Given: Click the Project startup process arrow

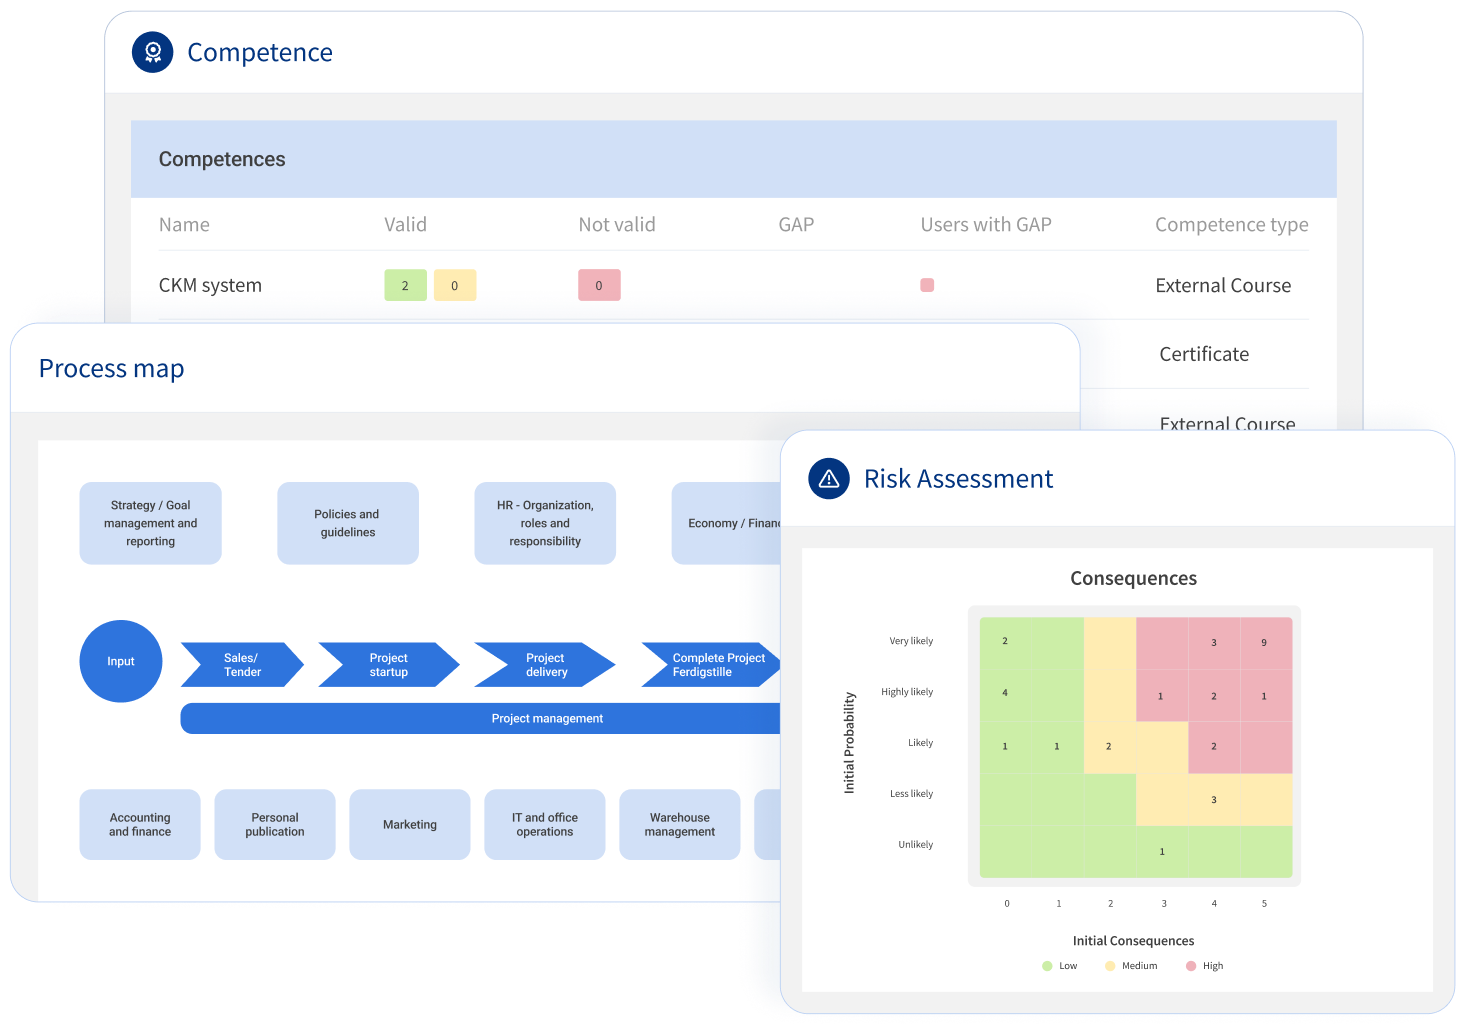Looking at the screenshot, I should point(388,664).
